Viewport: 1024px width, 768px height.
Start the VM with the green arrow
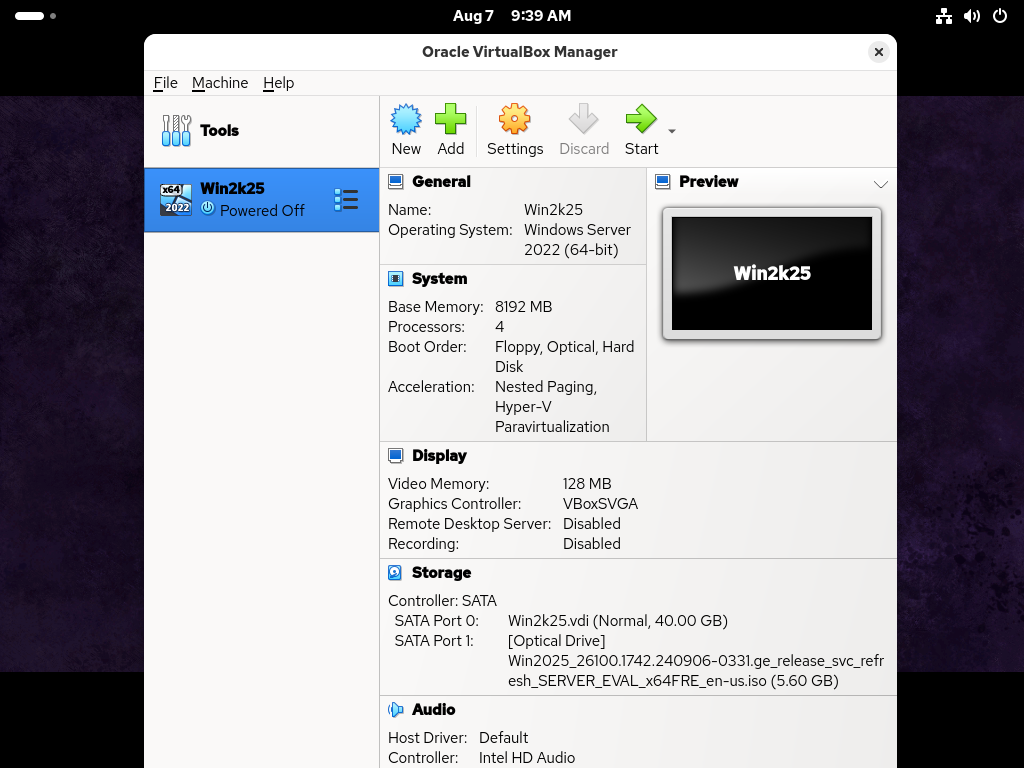(x=640, y=120)
